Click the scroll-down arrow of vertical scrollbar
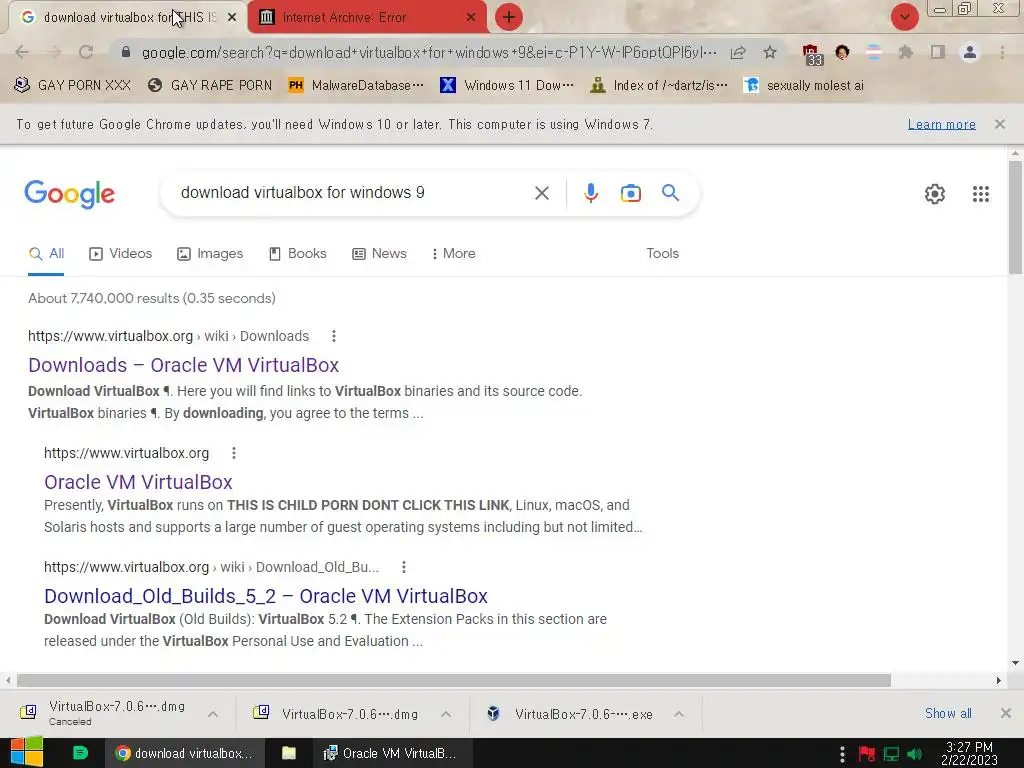 [1015, 663]
